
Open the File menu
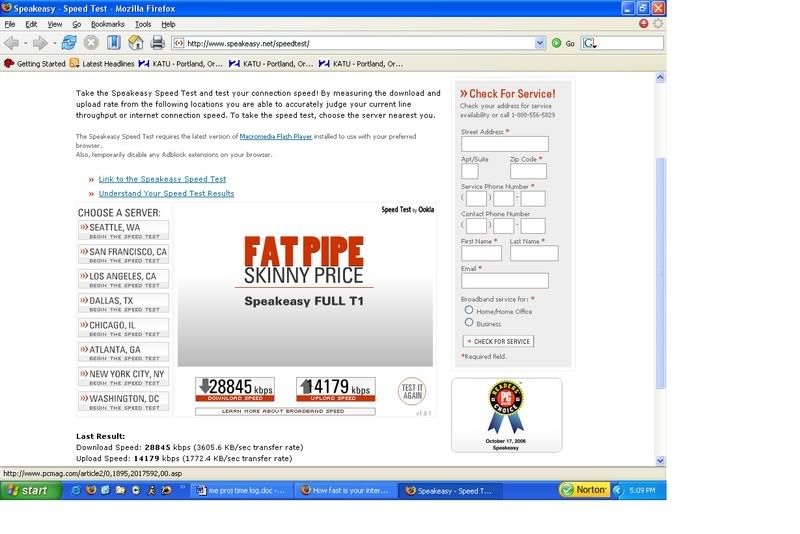coord(10,24)
